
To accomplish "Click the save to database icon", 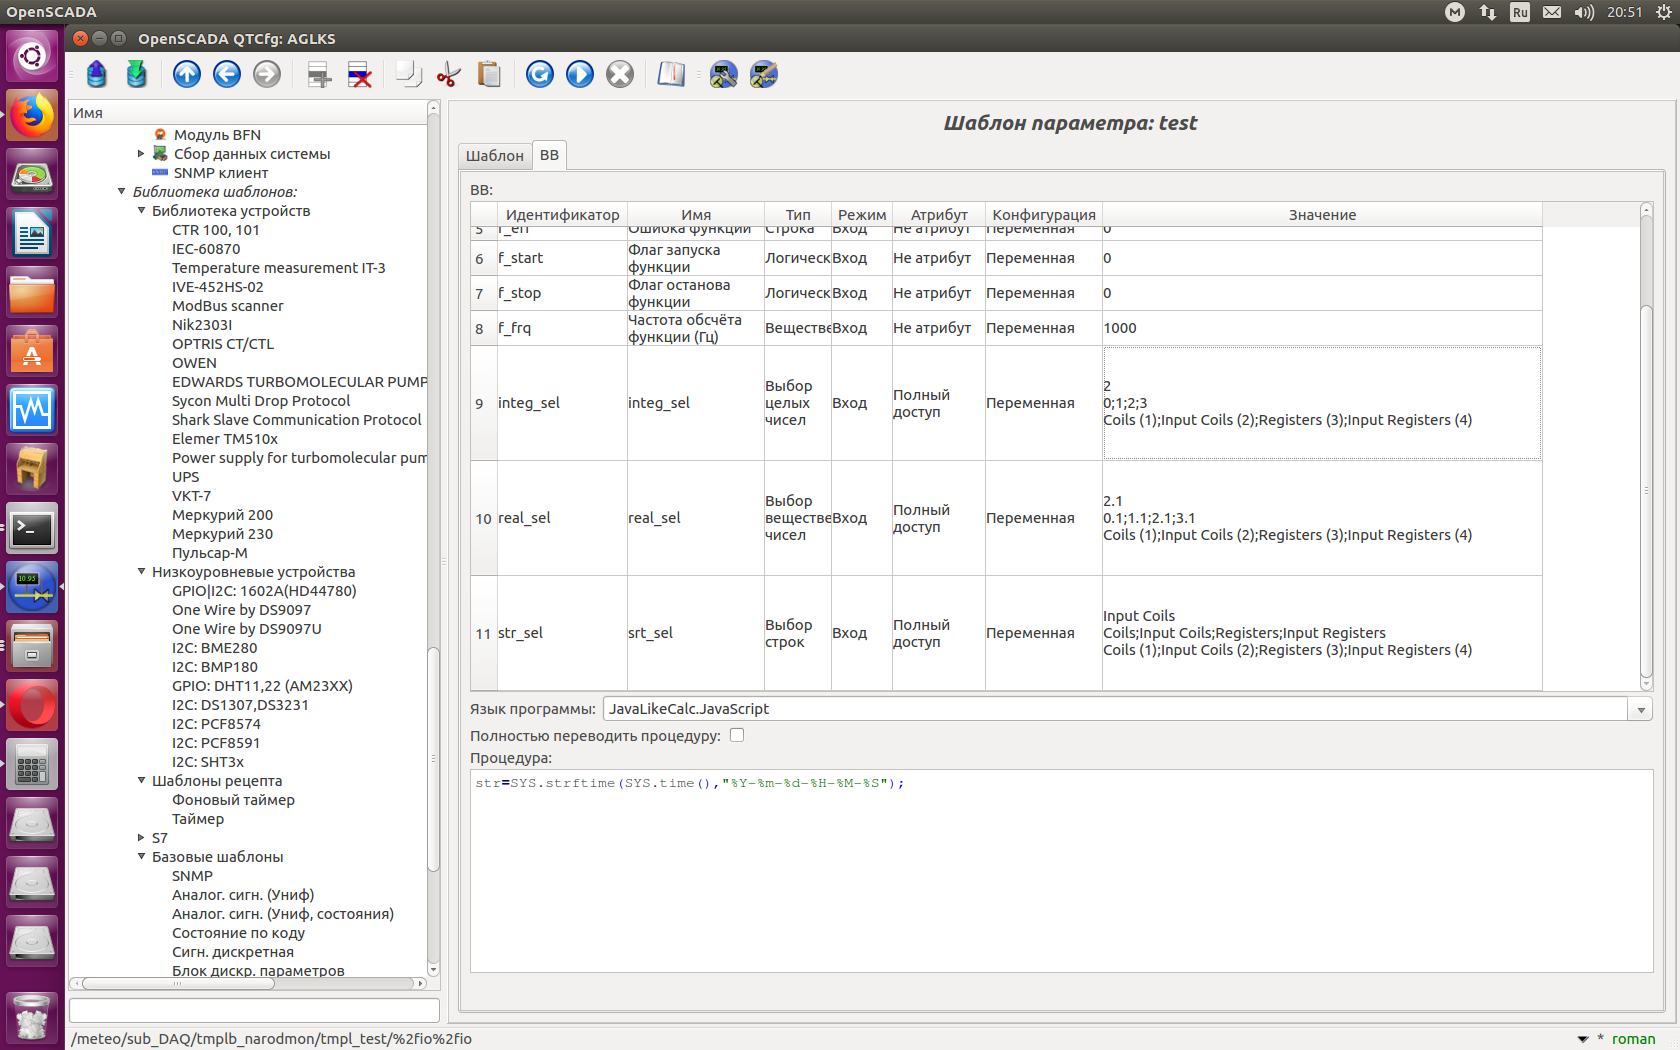I will point(137,74).
